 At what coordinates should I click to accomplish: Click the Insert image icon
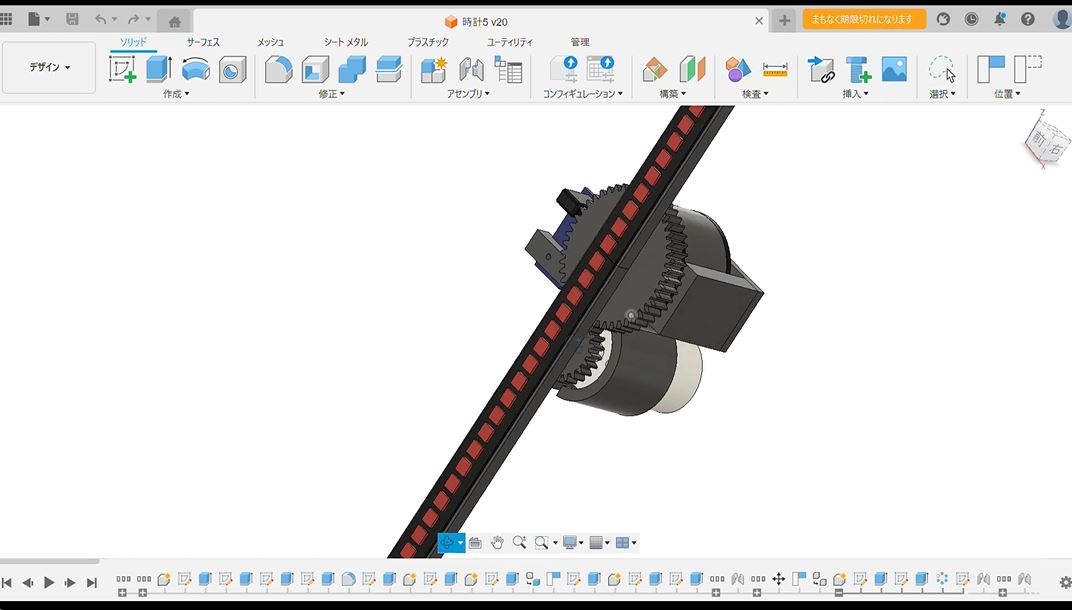click(x=894, y=69)
